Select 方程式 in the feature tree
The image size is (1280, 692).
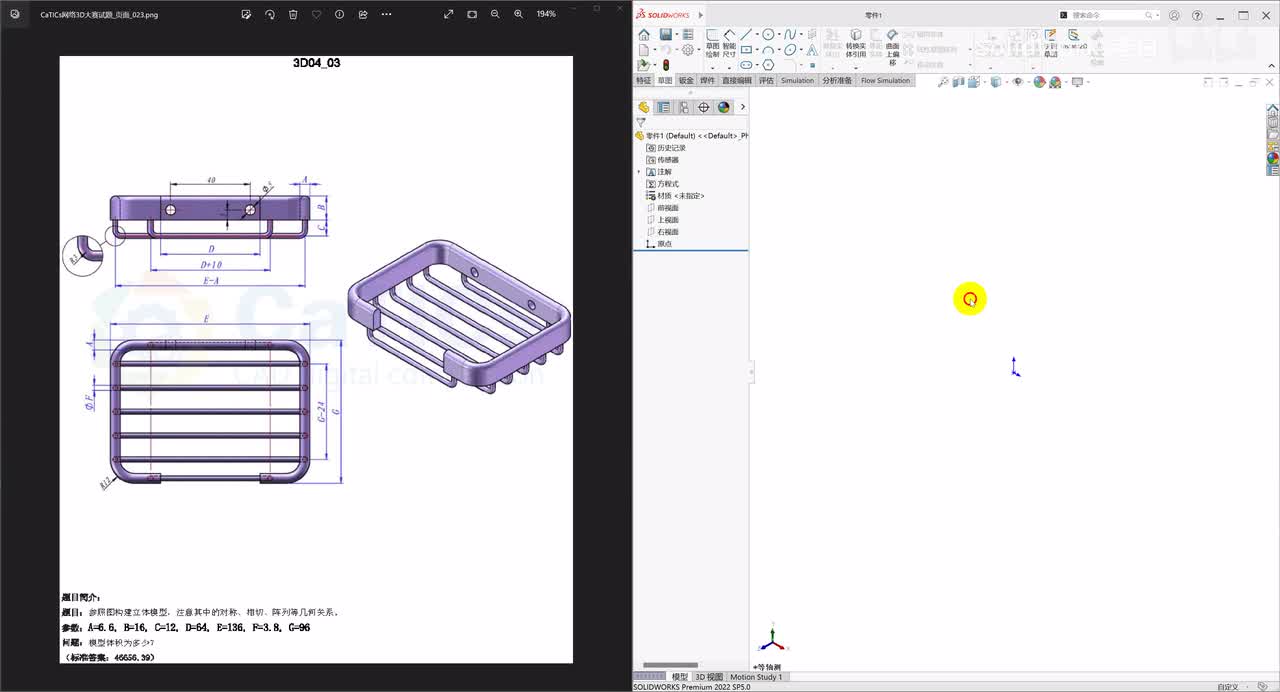[663, 184]
